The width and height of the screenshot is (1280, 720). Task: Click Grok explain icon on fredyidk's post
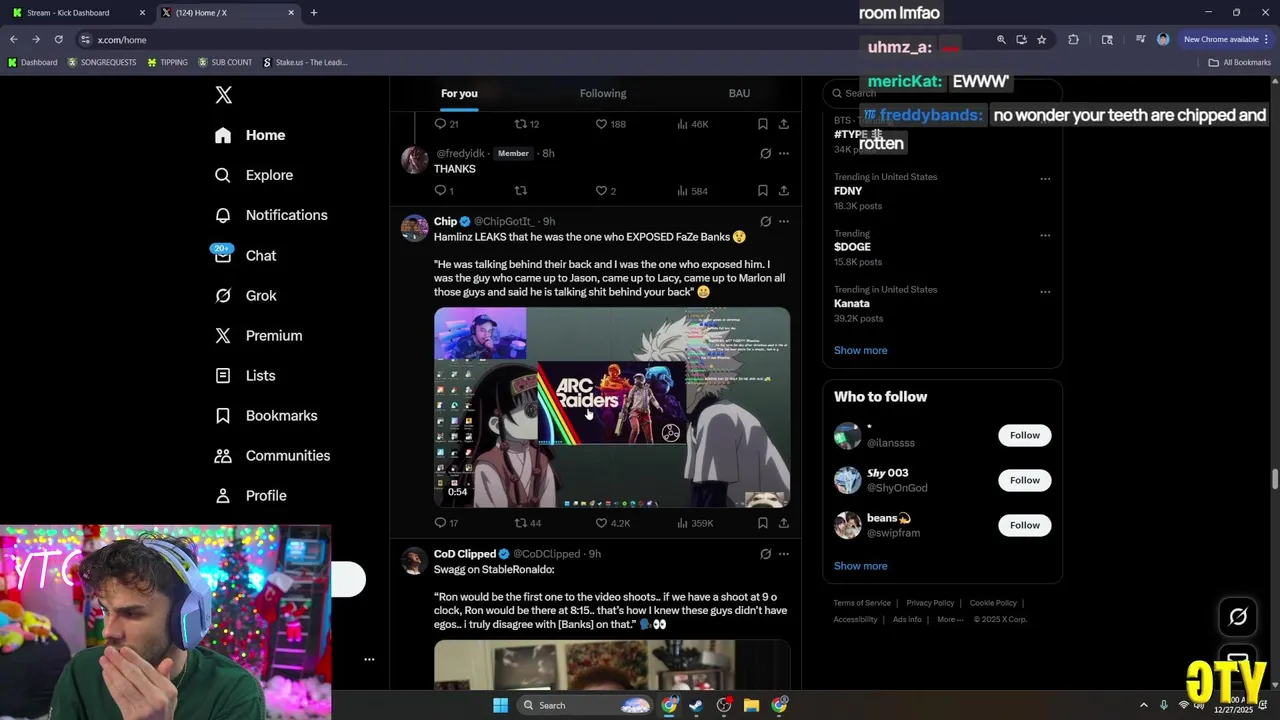[765, 153]
